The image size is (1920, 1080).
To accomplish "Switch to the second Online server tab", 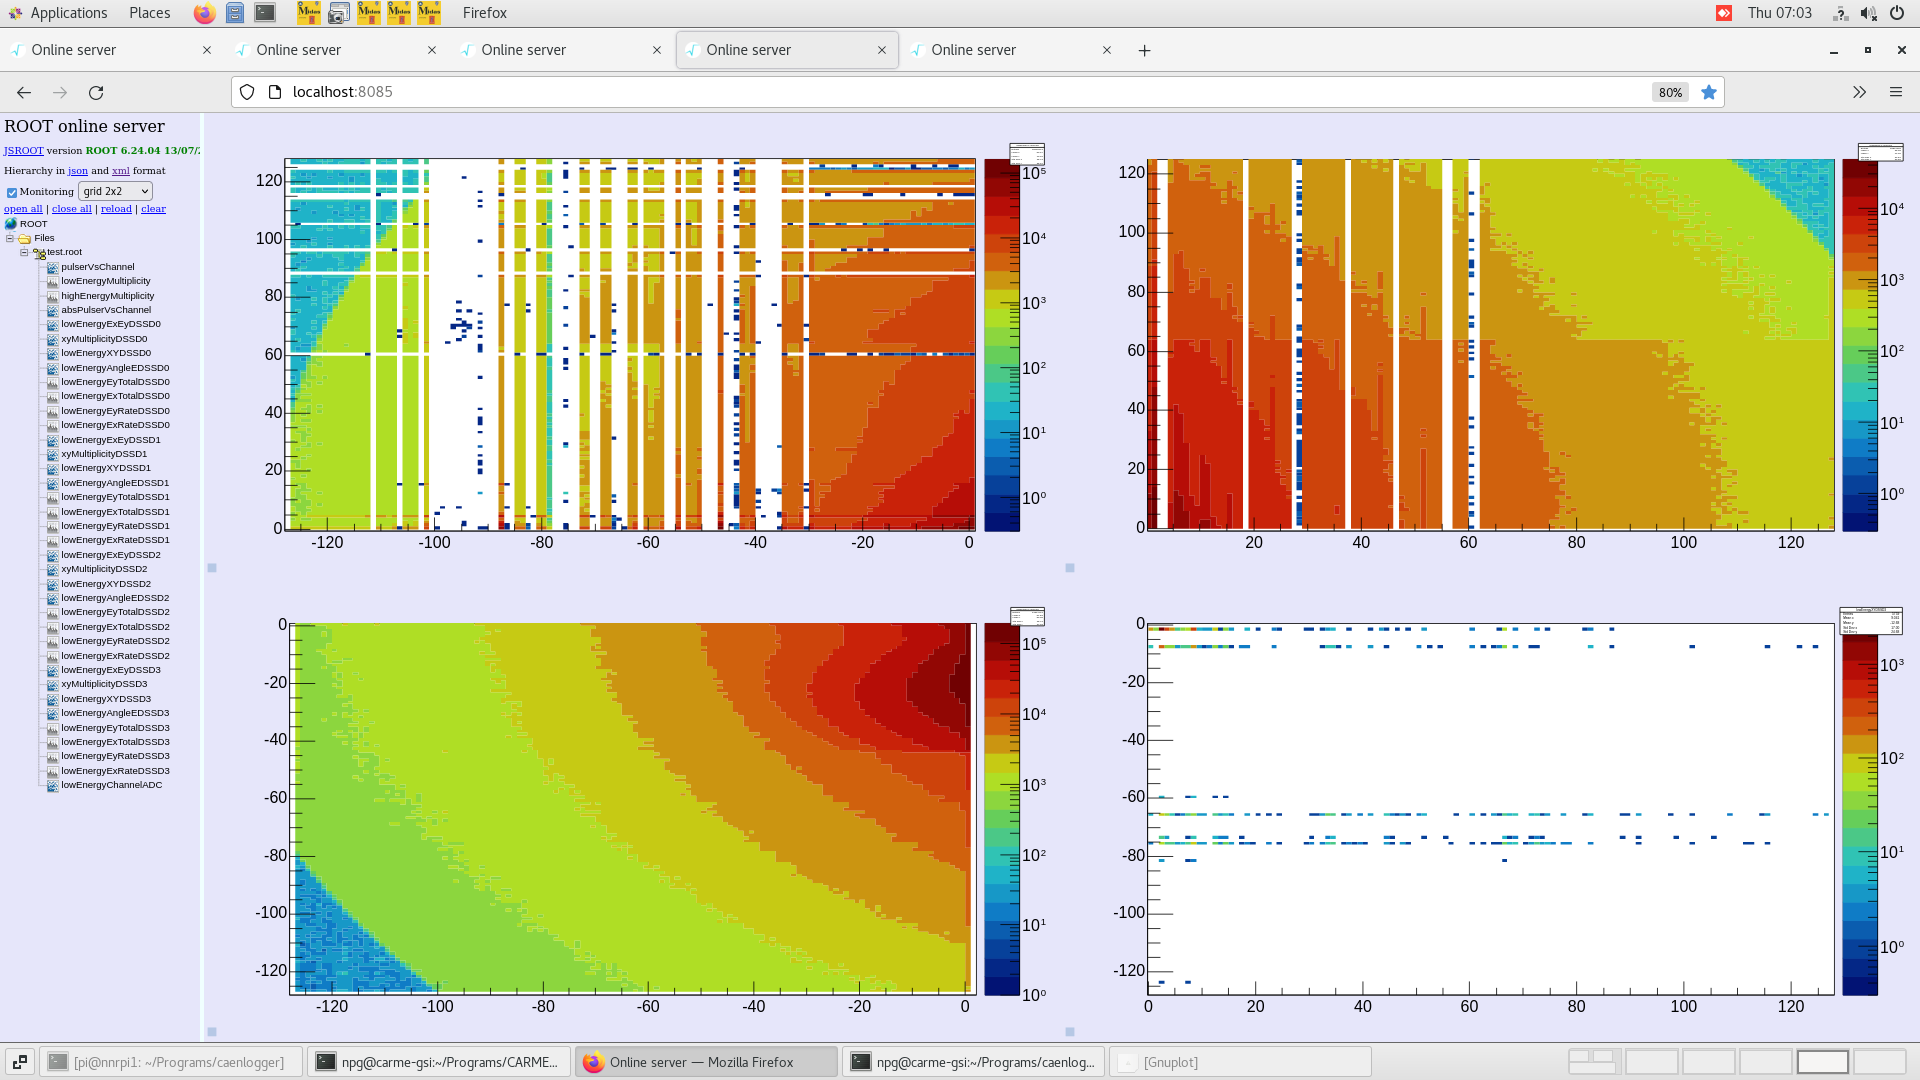I will (x=300, y=49).
